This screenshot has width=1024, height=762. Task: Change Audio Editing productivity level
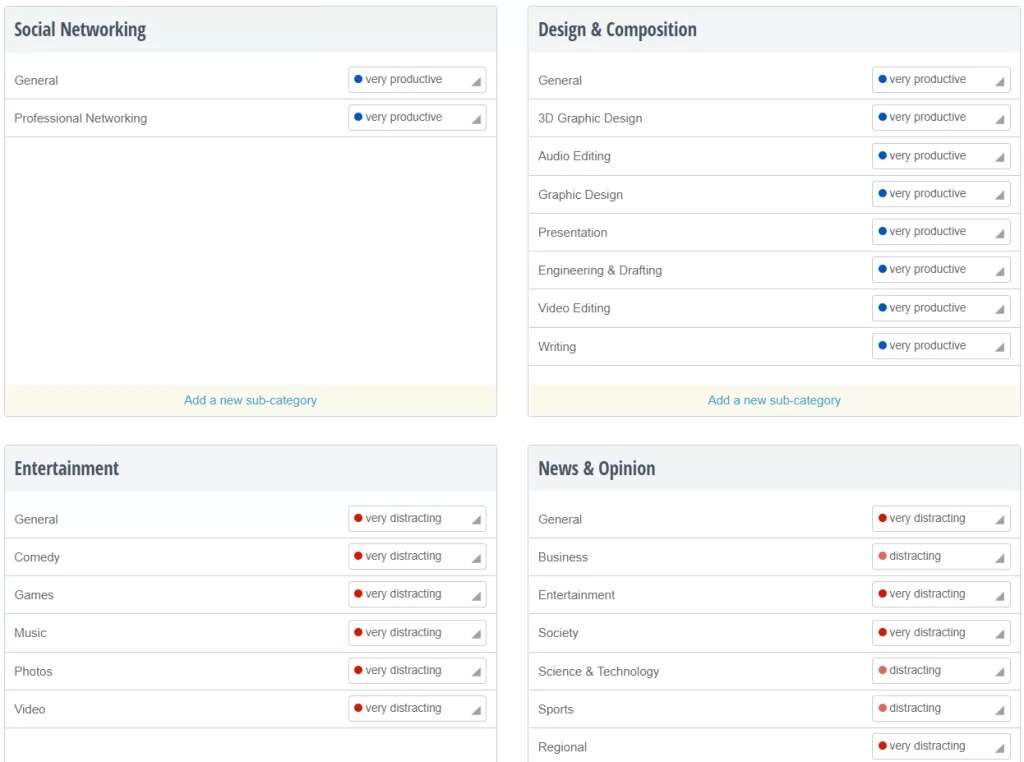[941, 156]
